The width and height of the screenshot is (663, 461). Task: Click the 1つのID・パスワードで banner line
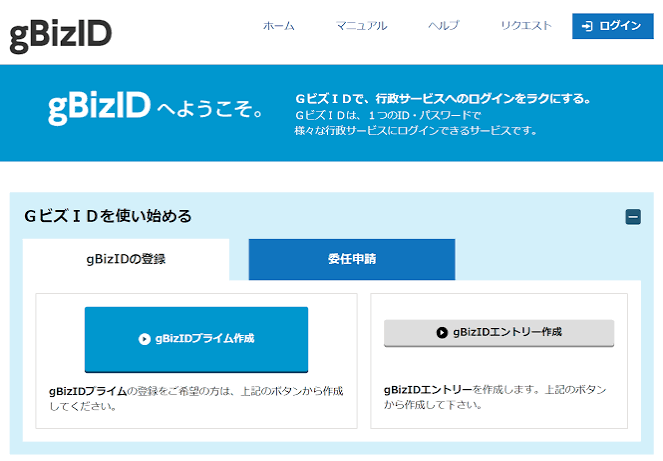(388, 115)
